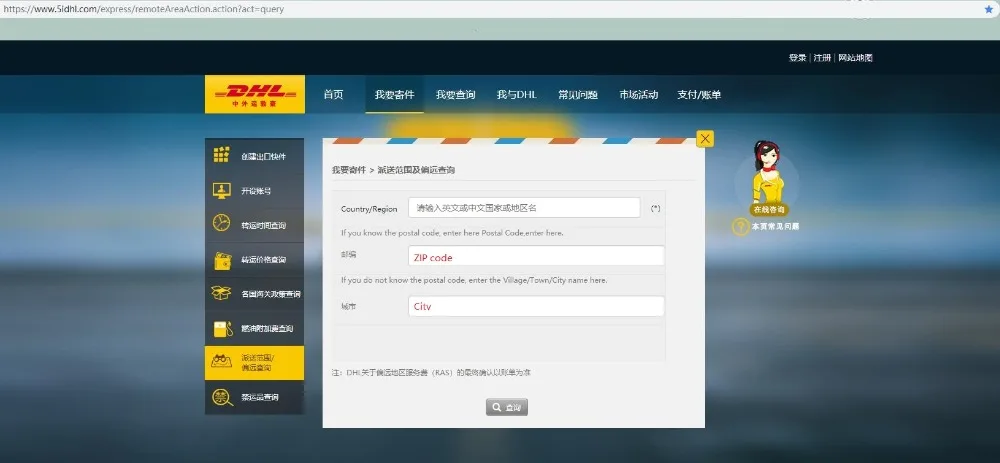Open 燃油附加费查询 fuel pump icon
The image size is (1000, 463).
(x=222, y=328)
